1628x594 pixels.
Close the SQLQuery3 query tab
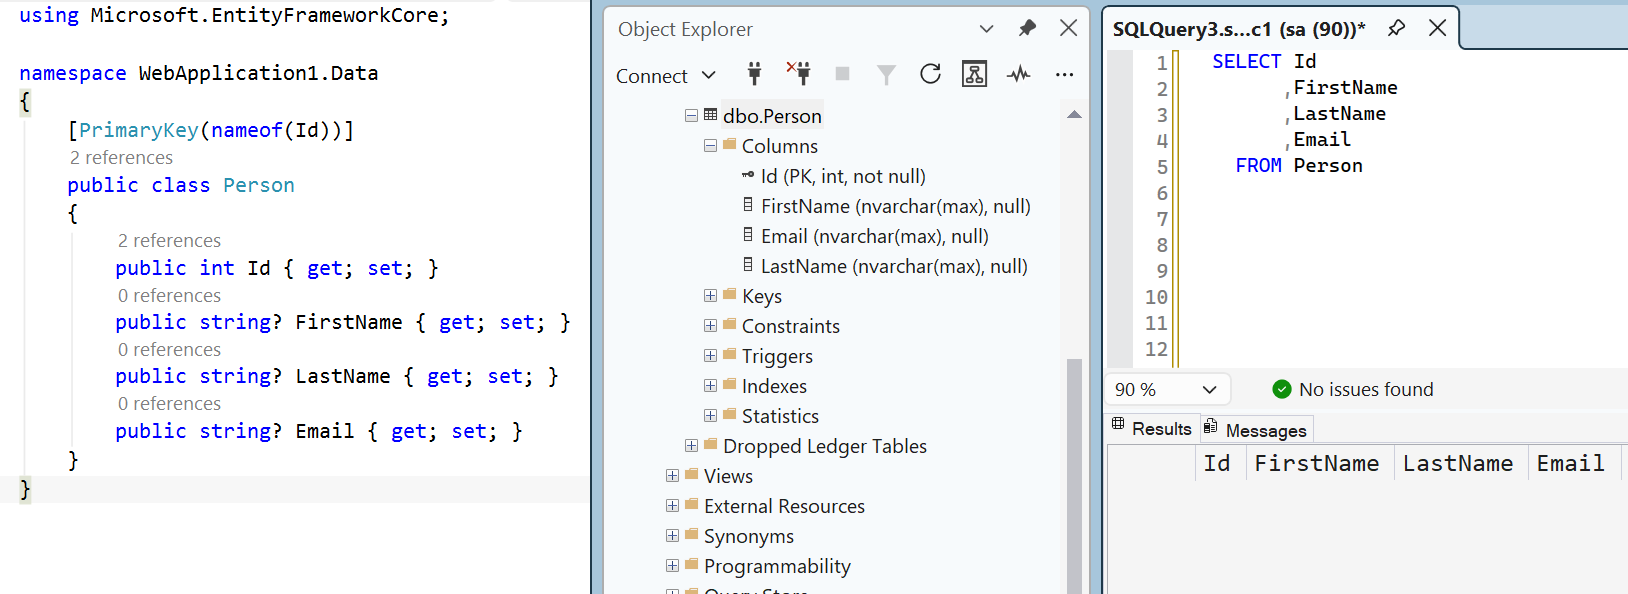click(x=1438, y=28)
